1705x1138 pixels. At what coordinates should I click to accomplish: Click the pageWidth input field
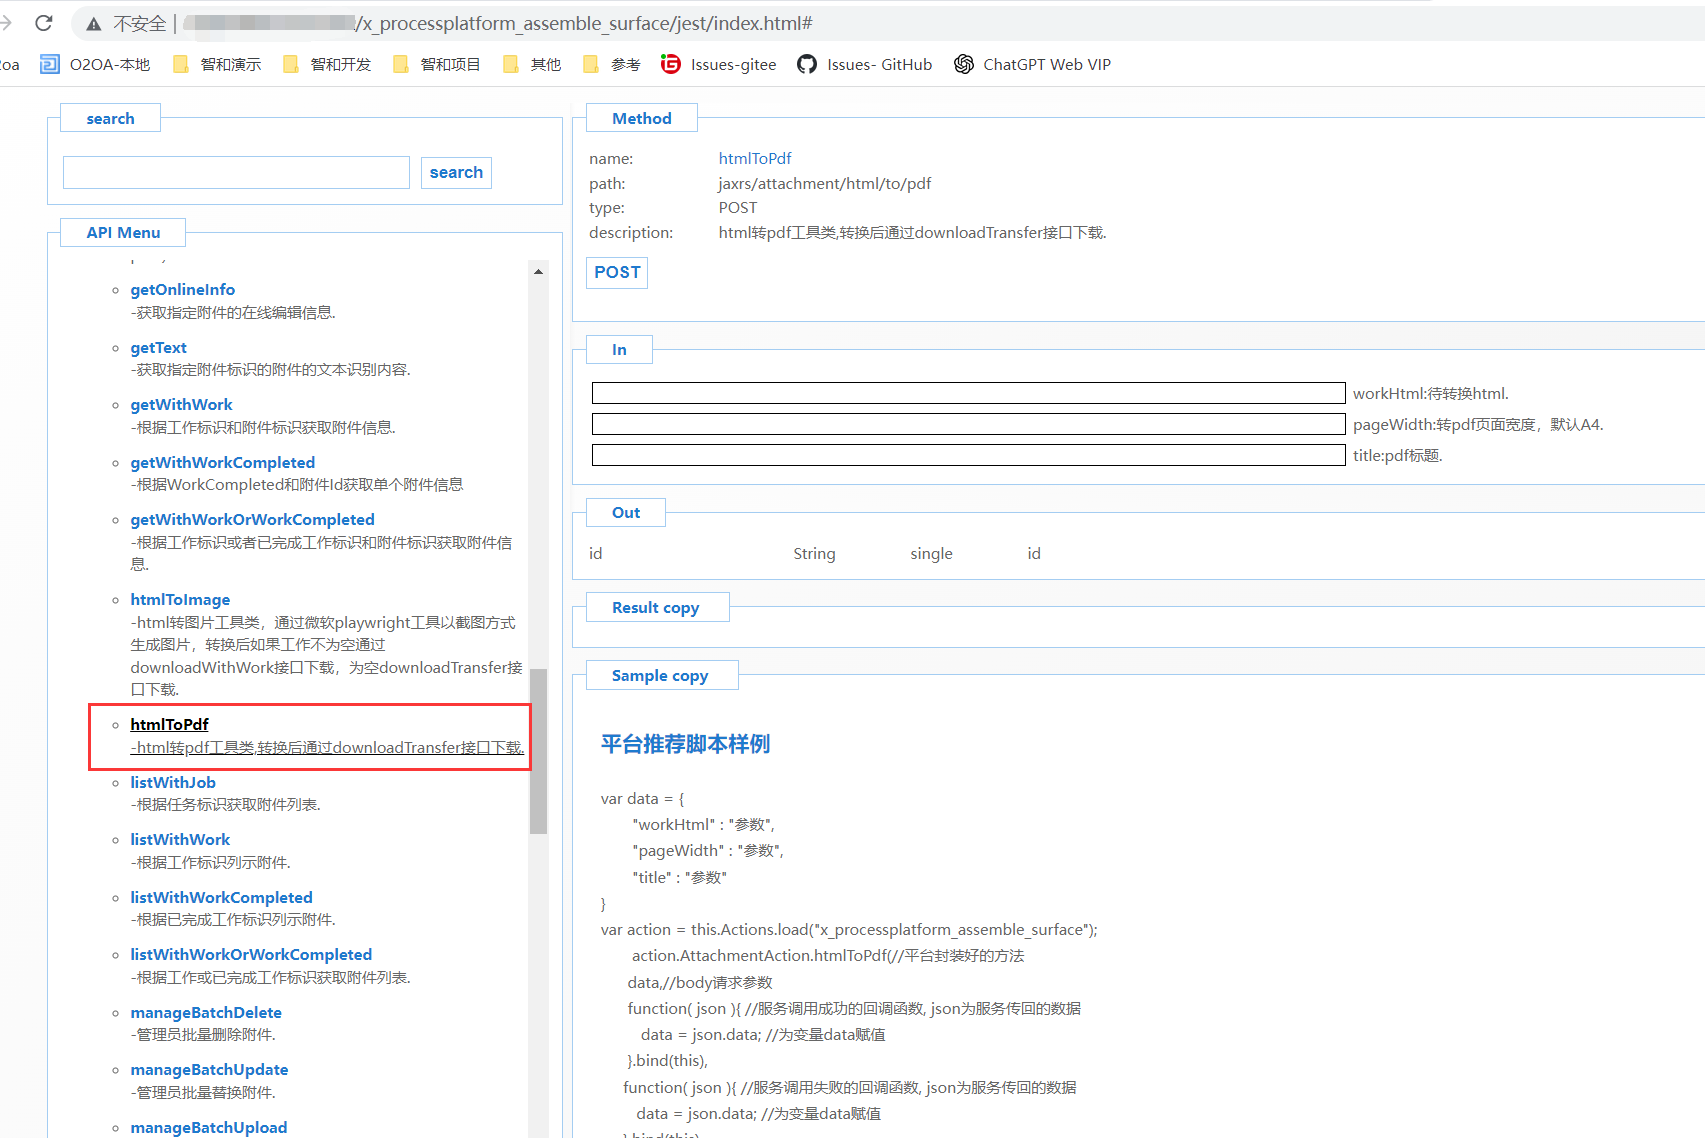tap(967, 424)
